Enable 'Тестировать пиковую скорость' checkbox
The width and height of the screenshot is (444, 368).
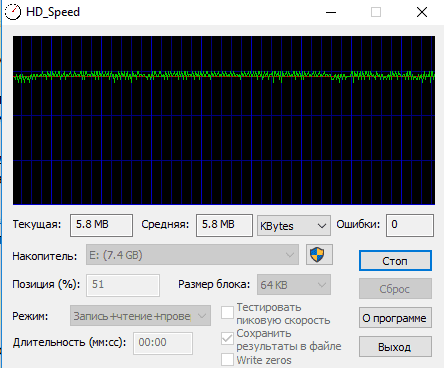(227, 313)
